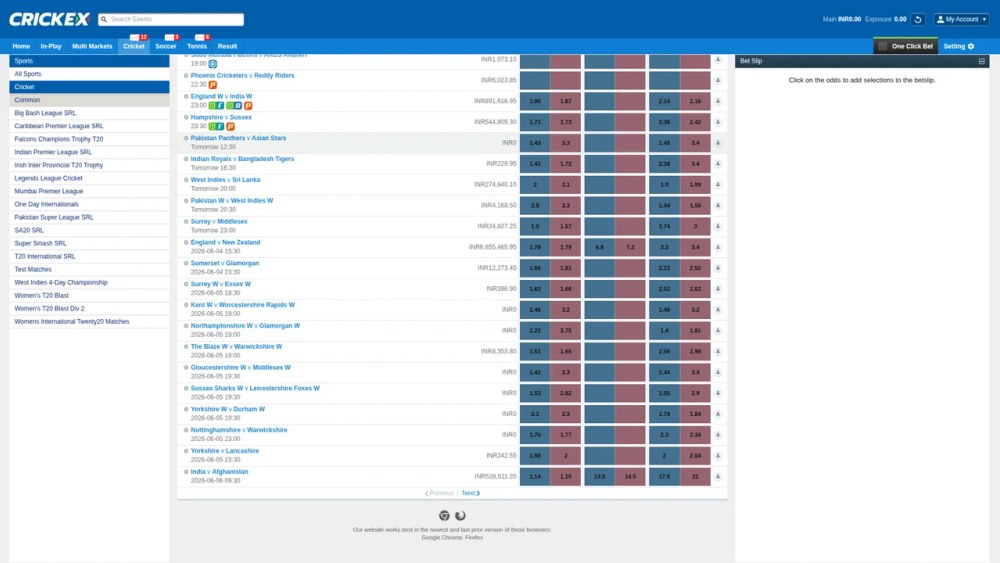Open Women's T20 Blast Div 2 in the sidebar

click(x=89, y=309)
